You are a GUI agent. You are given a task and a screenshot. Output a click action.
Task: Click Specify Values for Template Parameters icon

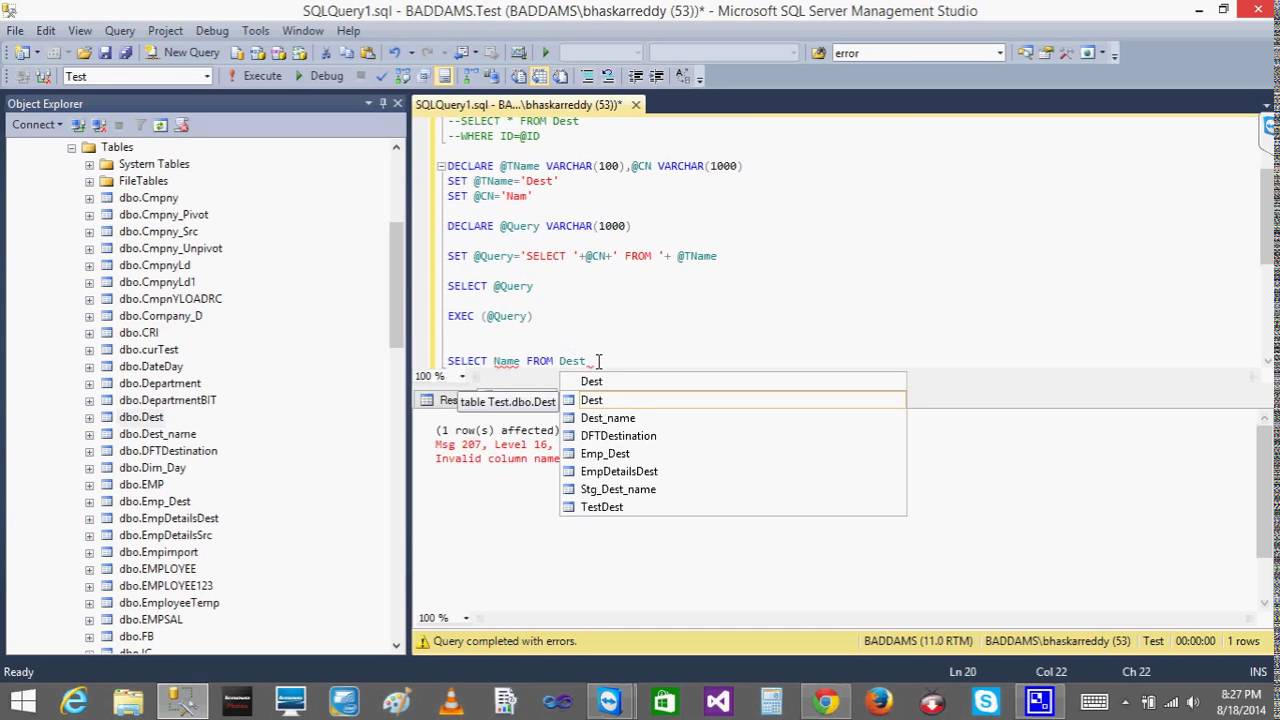pyautogui.click(x=683, y=76)
